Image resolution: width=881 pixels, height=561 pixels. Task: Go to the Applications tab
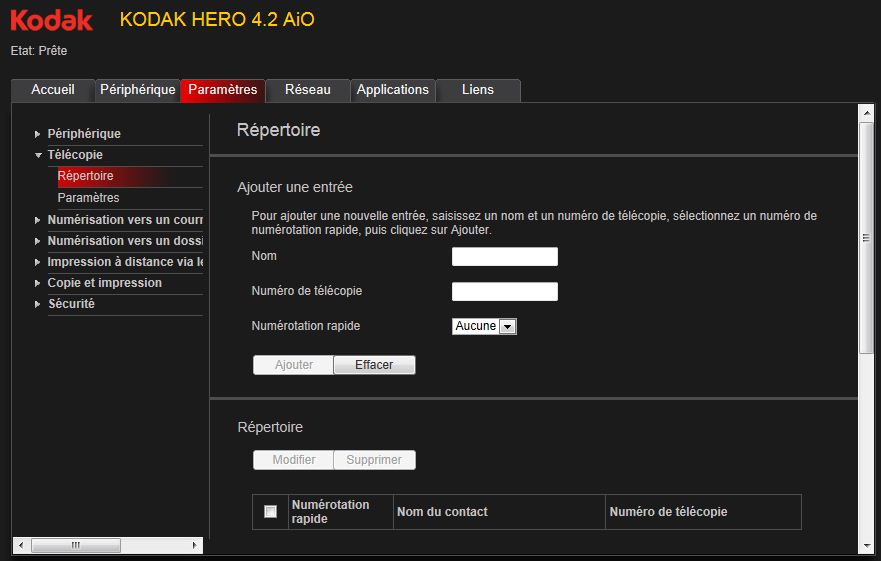393,90
